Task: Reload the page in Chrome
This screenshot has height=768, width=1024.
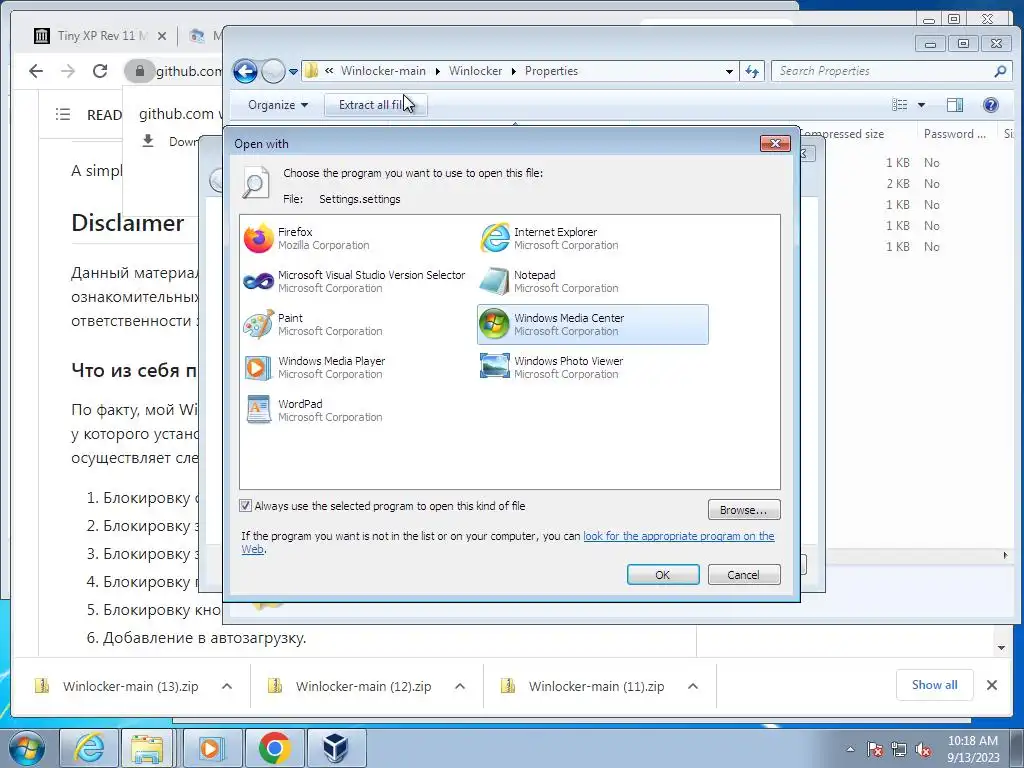Action: pos(100,71)
